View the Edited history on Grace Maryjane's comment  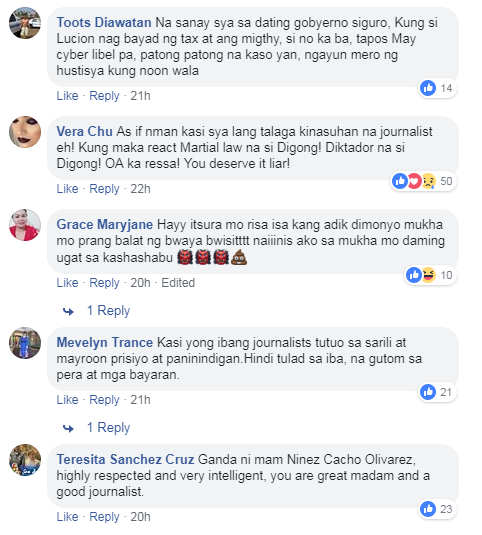point(178,283)
